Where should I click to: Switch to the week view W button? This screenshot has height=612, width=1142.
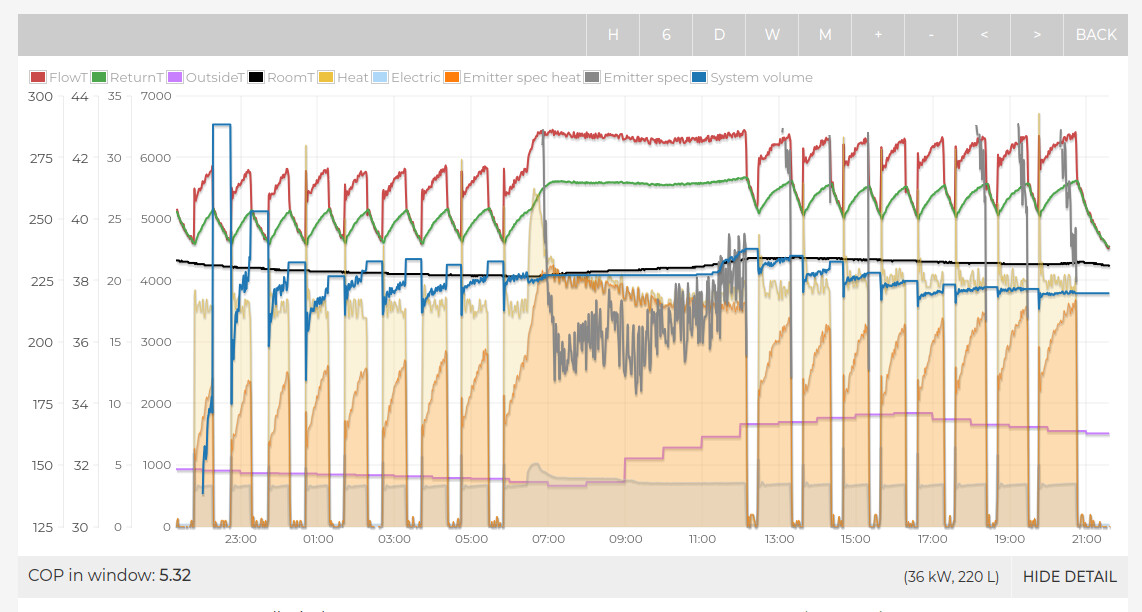click(772, 35)
